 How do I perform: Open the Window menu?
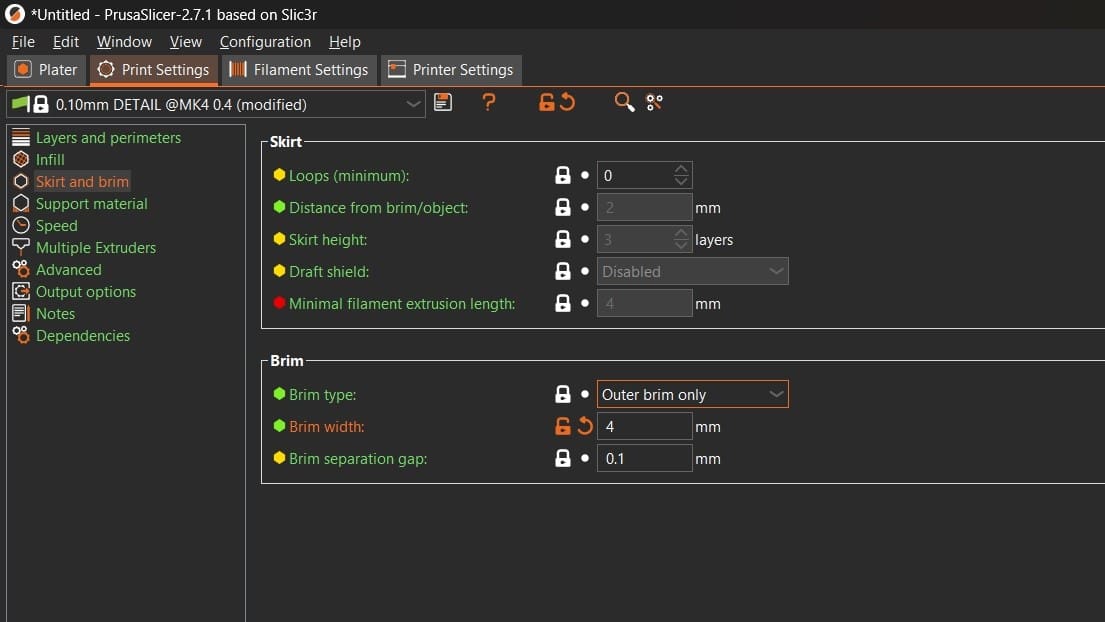[124, 42]
